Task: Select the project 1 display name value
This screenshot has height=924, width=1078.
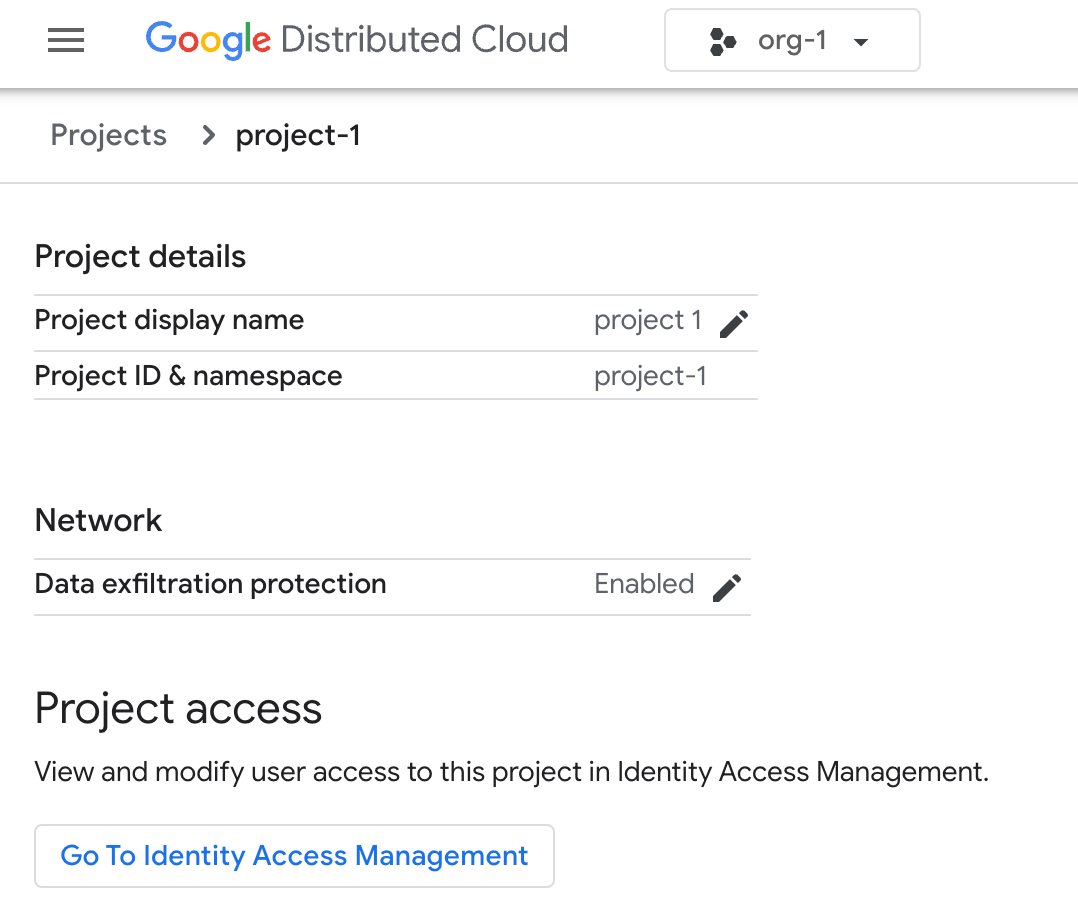Action: coord(648,320)
